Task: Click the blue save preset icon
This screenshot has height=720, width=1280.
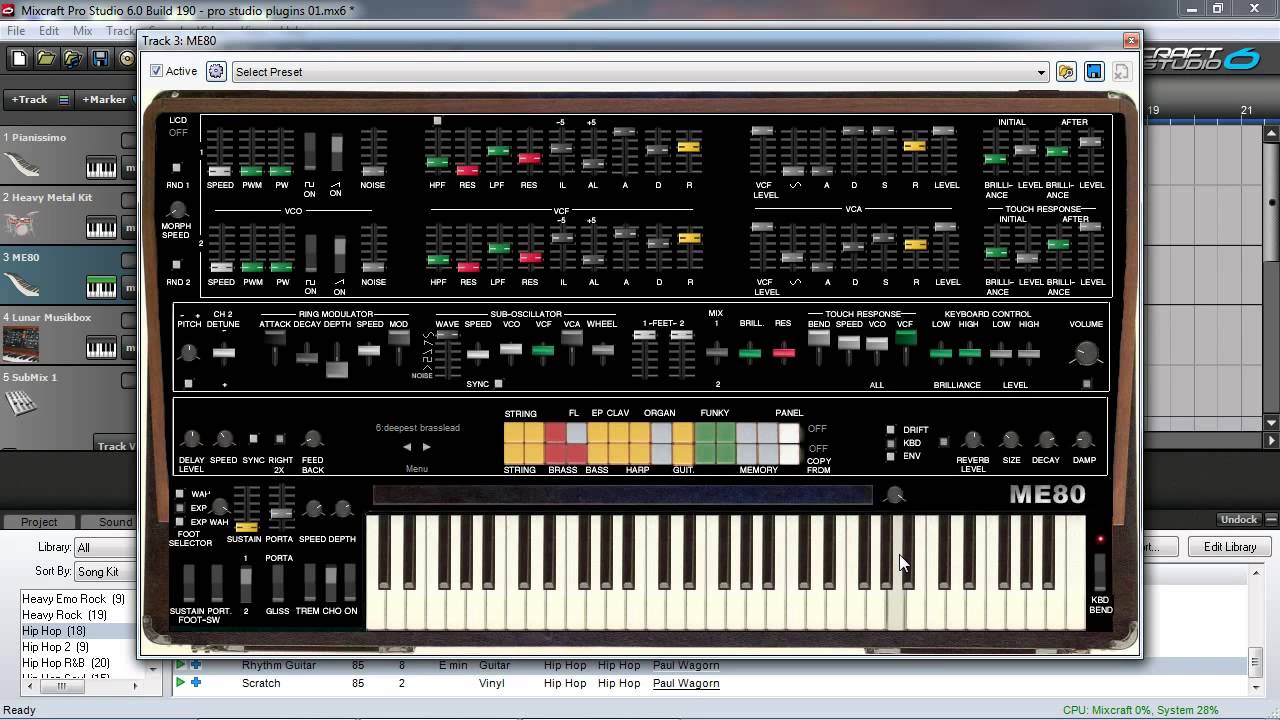Action: [x=1094, y=72]
